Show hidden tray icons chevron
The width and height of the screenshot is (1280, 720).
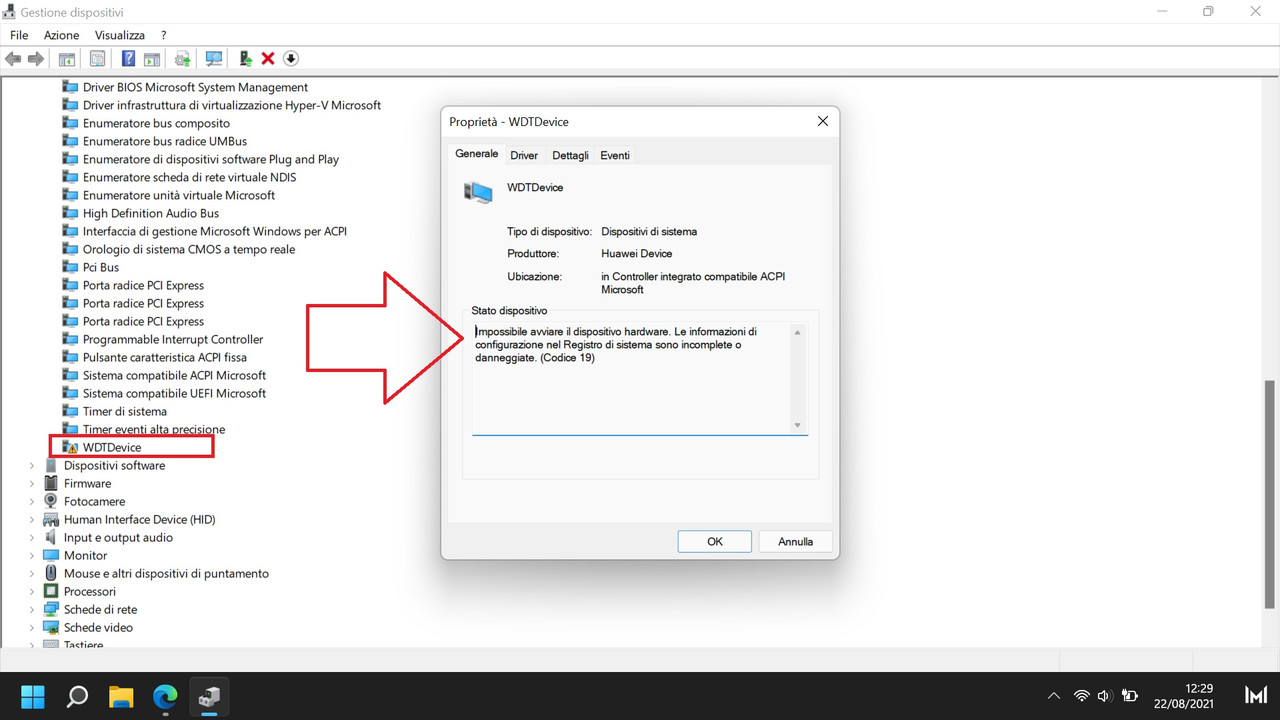pyautogui.click(x=1053, y=696)
